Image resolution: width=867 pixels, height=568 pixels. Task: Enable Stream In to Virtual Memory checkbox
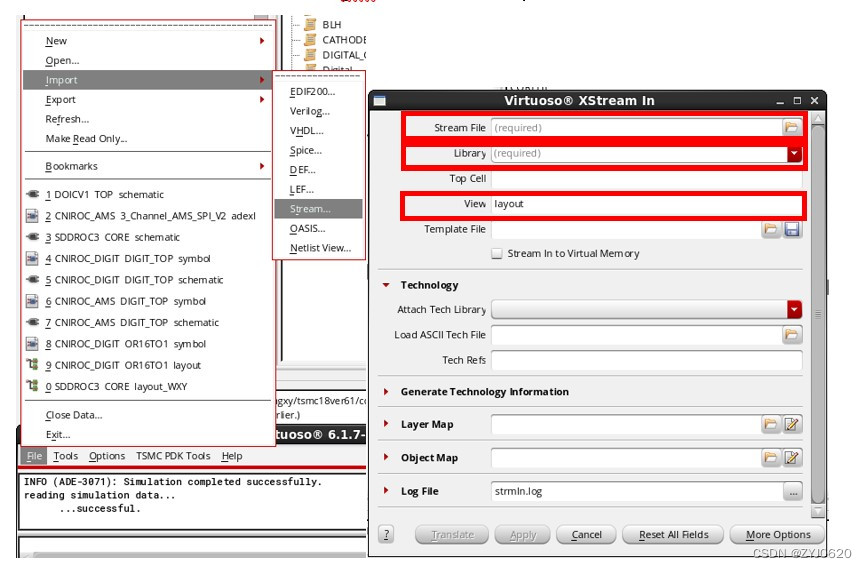497,253
